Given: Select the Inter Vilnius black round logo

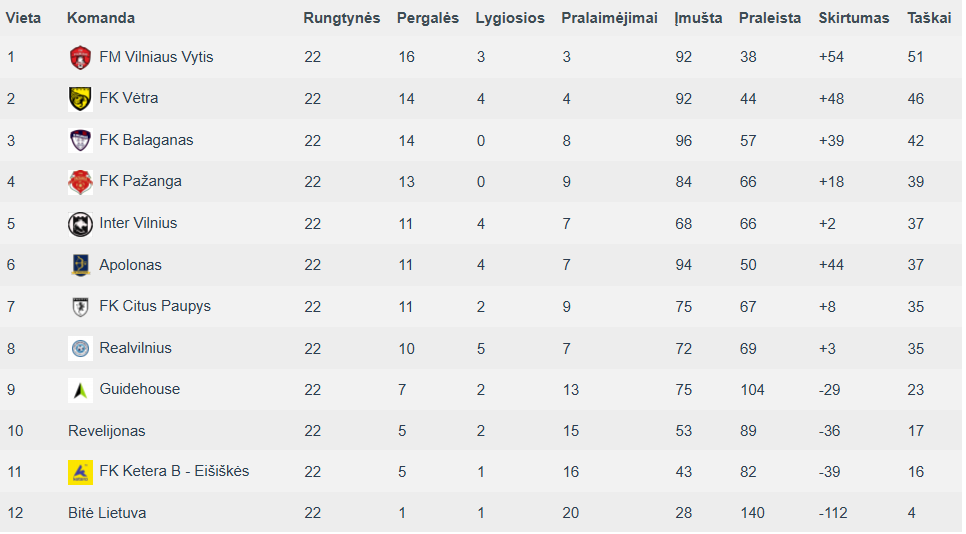Looking at the screenshot, I should 80,224.
